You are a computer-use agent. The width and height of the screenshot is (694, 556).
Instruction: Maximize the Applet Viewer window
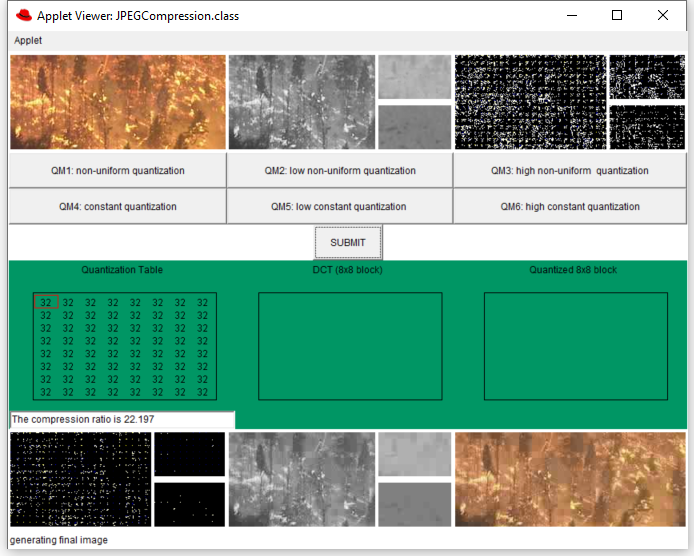pyautogui.click(x=617, y=16)
